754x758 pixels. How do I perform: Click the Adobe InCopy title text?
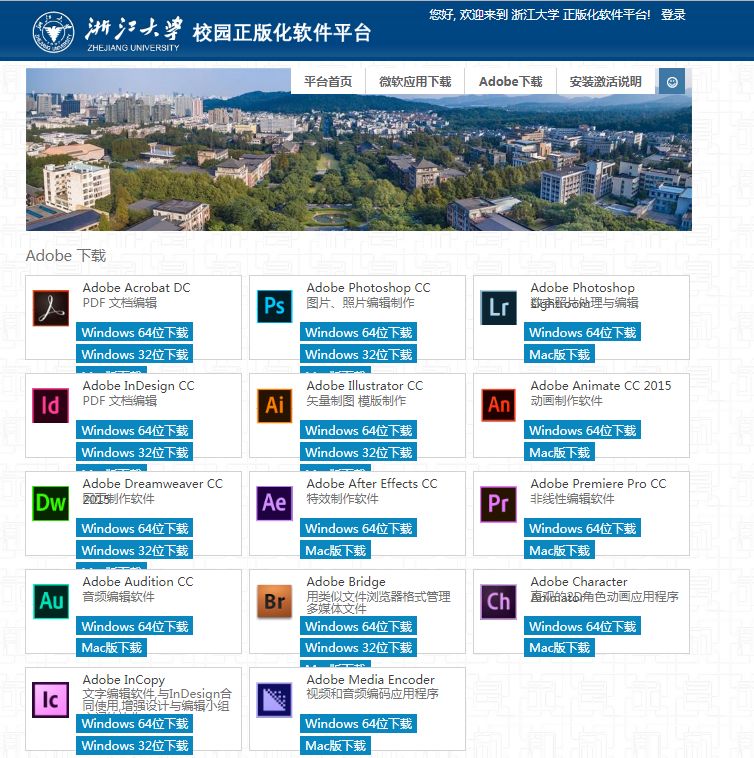[124, 680]
